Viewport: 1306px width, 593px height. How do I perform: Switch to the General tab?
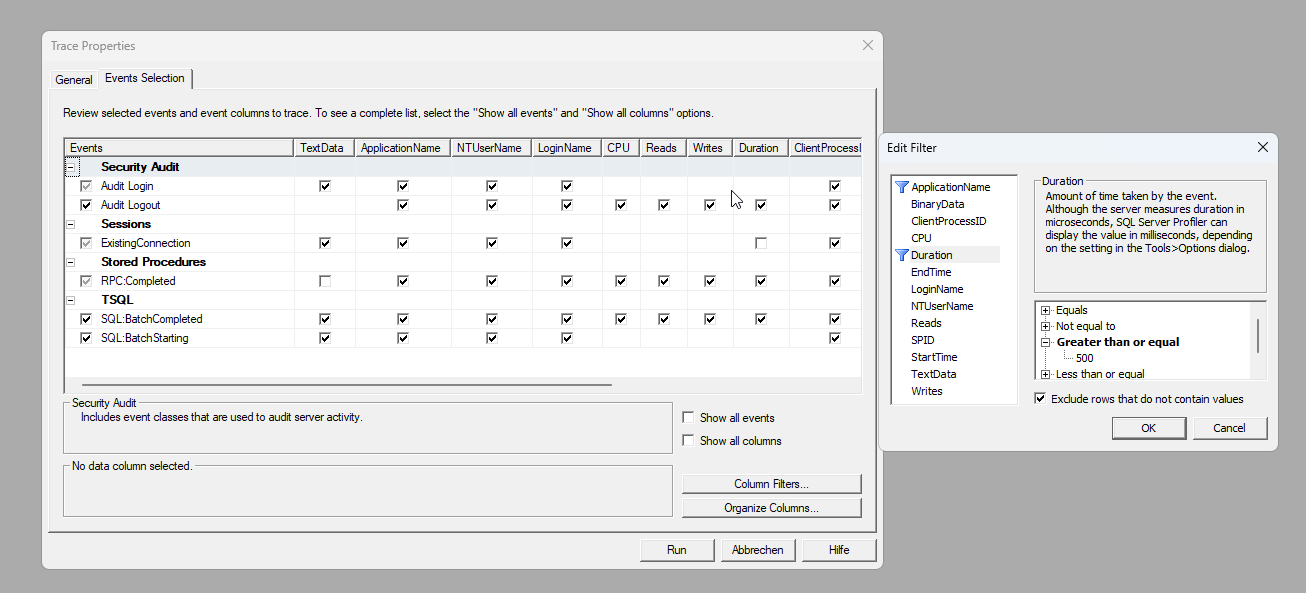tap(74, 79)
